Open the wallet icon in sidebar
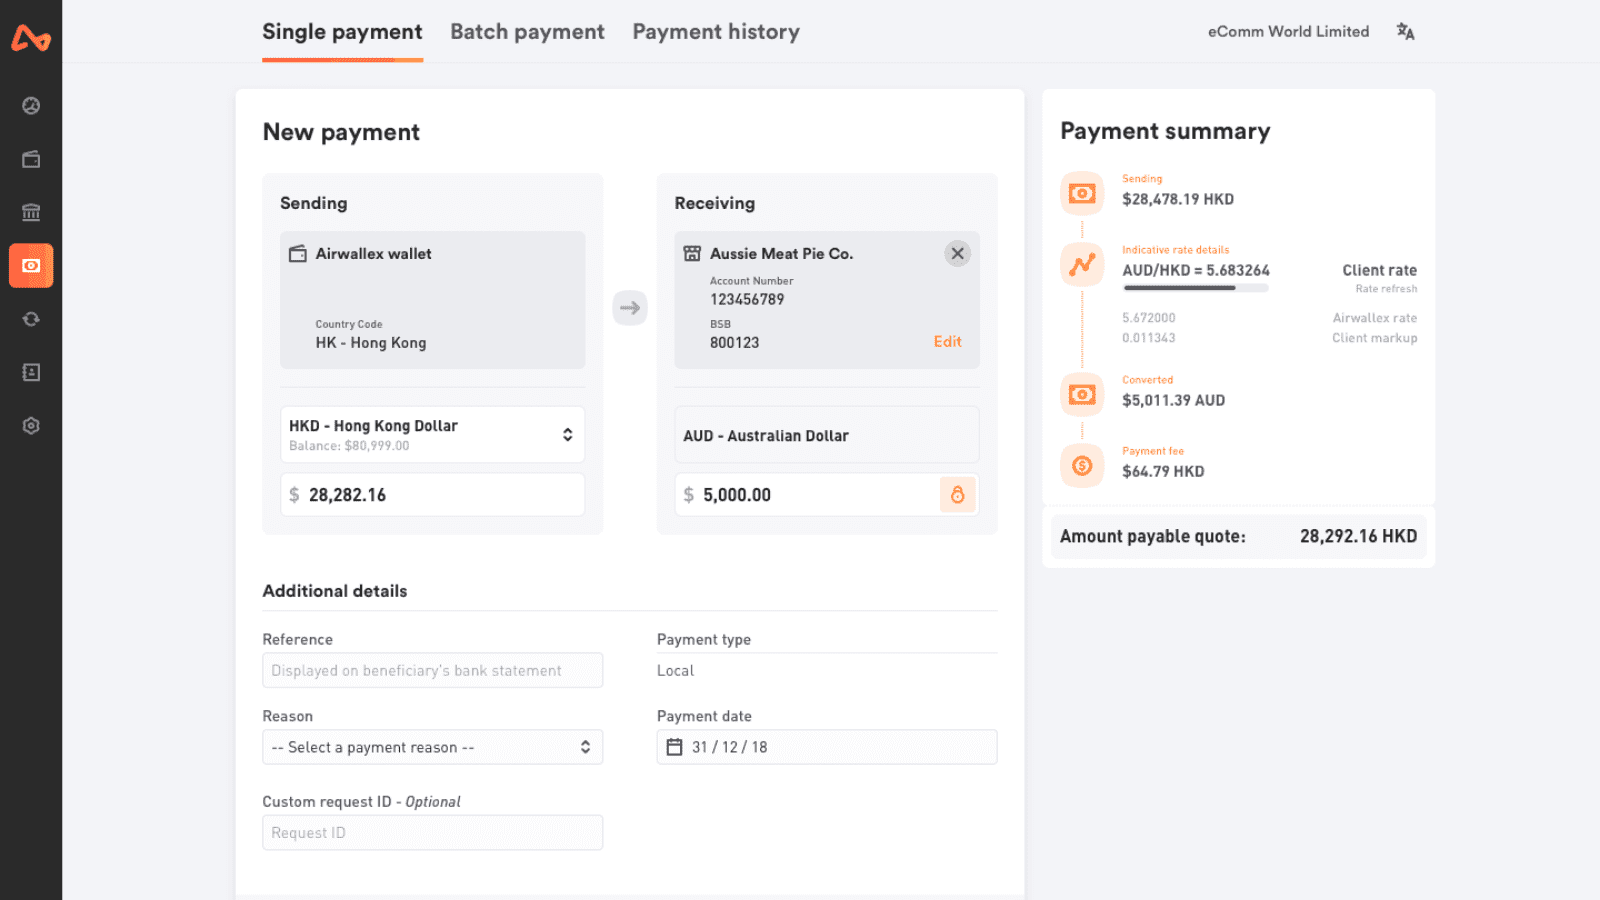1600x900 pixels. click(31, 159)
